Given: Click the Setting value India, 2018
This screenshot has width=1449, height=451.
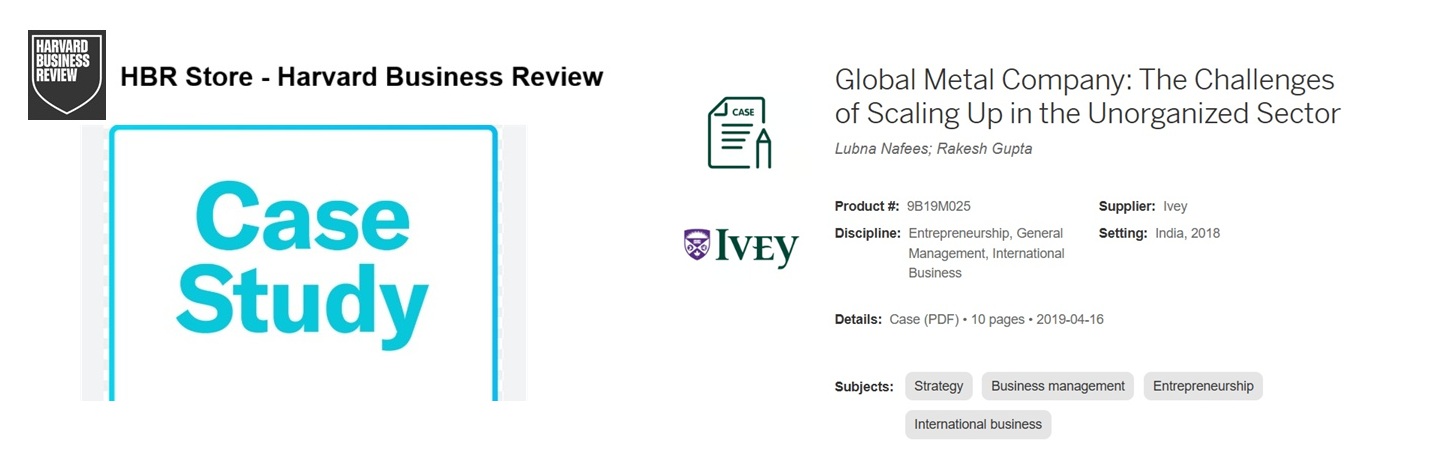Looking at the screenshot, I should 1188,233.
